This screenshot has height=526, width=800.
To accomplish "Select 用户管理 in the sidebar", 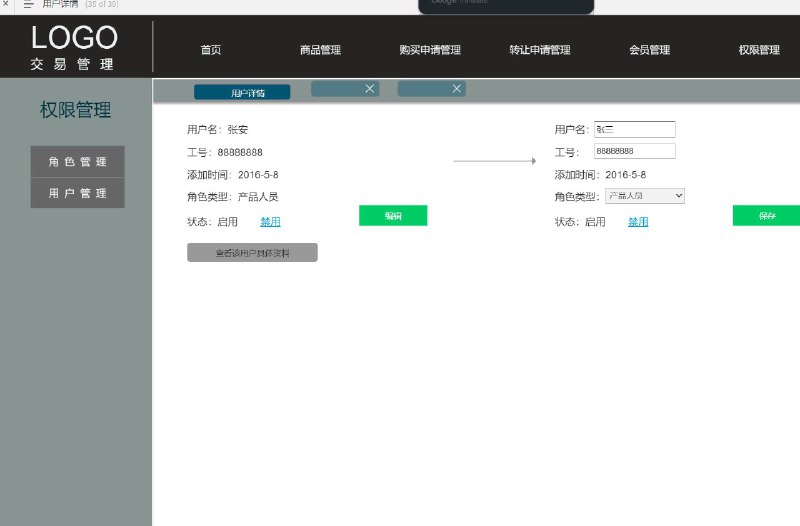I will click(78, 193).
